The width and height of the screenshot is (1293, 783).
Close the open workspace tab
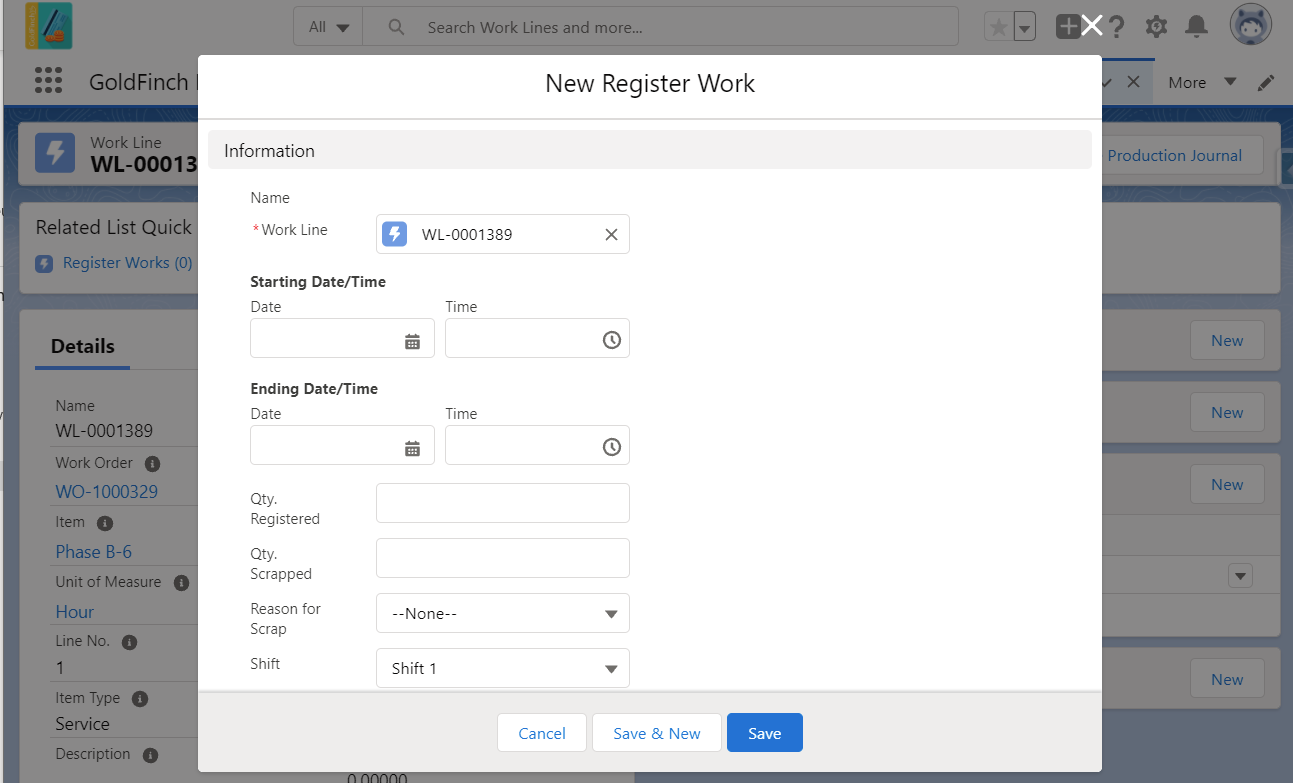pos(1133,82)
